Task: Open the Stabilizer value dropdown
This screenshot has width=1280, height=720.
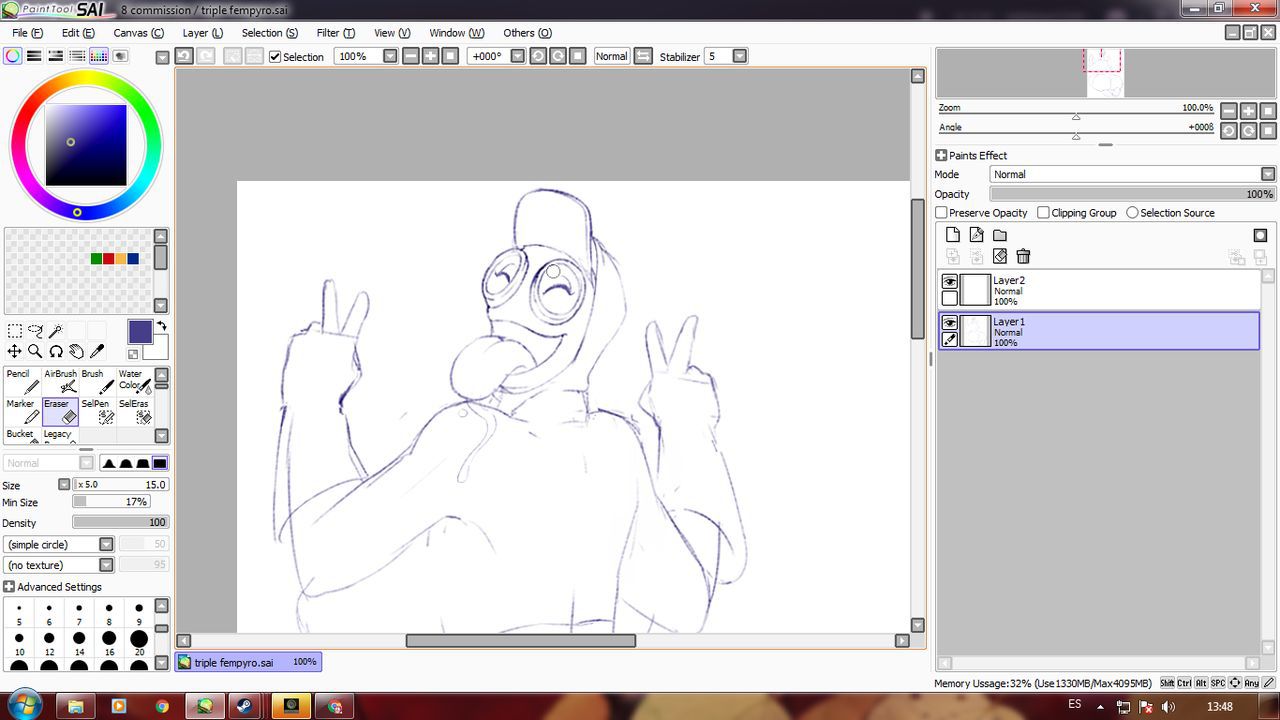Action: tap(740, 56)
